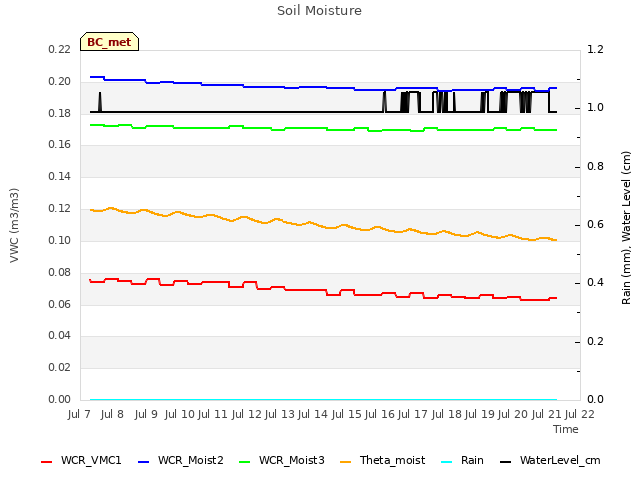Screen dimensions: 640x480
Task: Click the Soil Moisture chart title
Action: point(319,11)
